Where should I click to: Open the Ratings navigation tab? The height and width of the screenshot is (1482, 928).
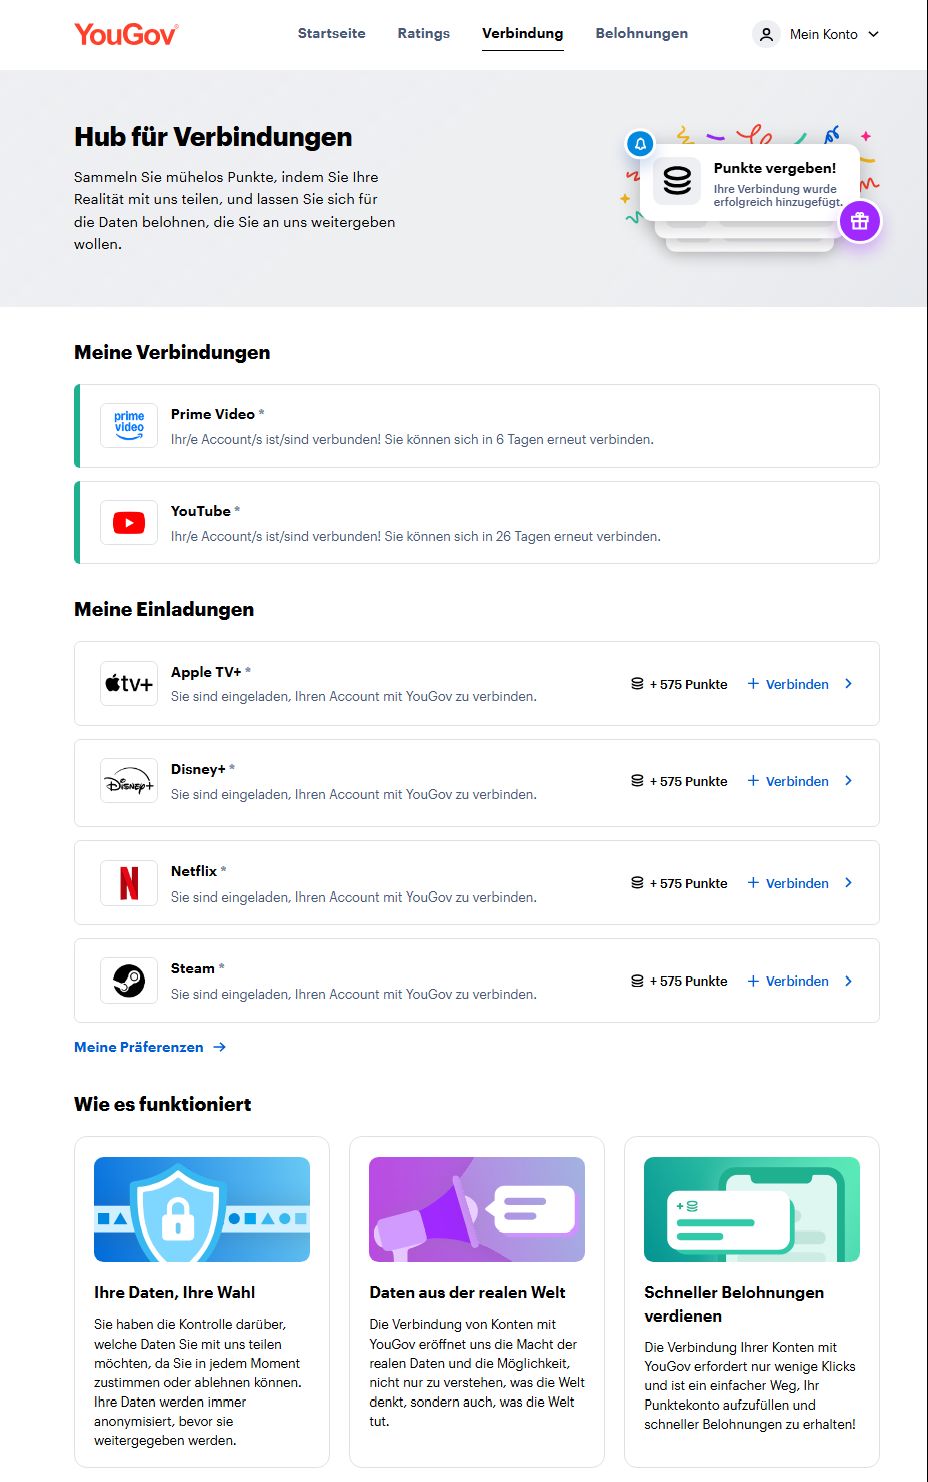click(x=423, y=33)
